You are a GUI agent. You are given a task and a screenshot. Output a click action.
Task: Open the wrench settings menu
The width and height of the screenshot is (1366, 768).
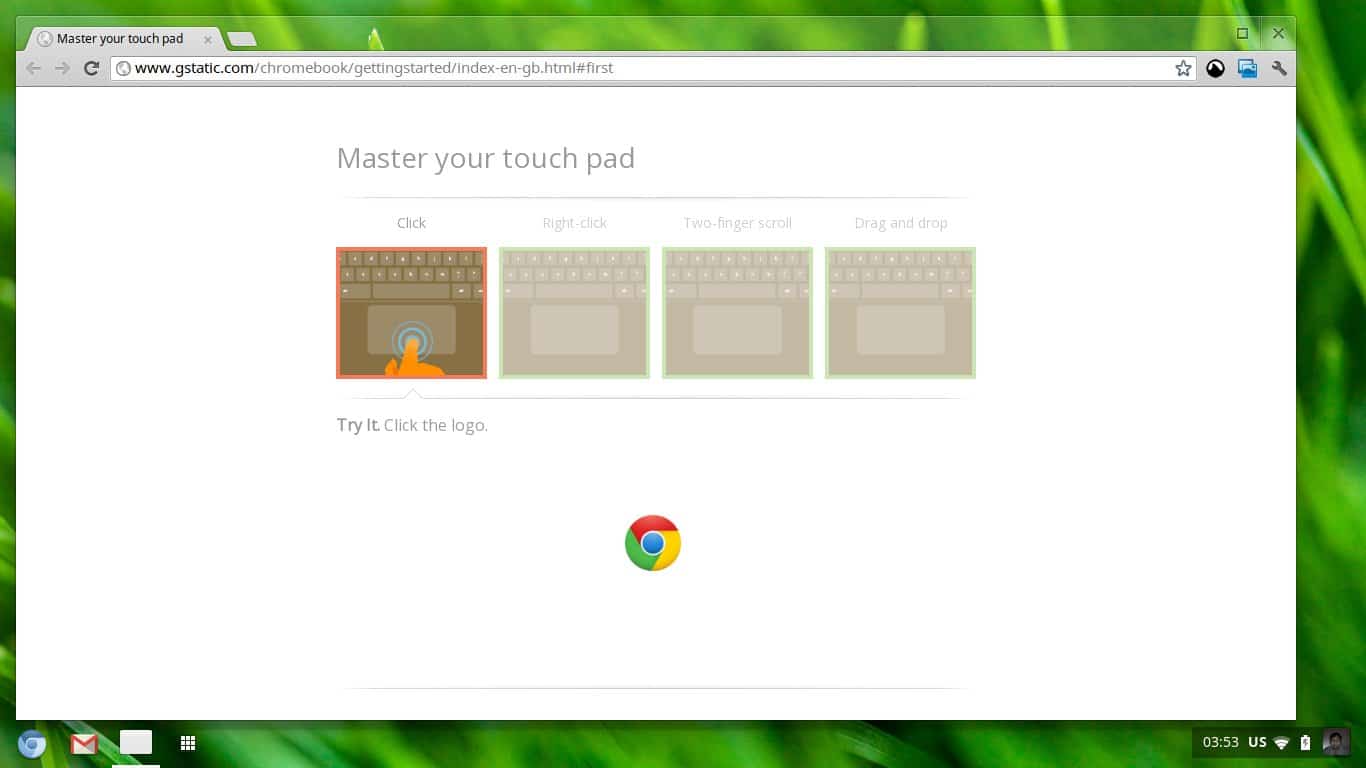1279,68
